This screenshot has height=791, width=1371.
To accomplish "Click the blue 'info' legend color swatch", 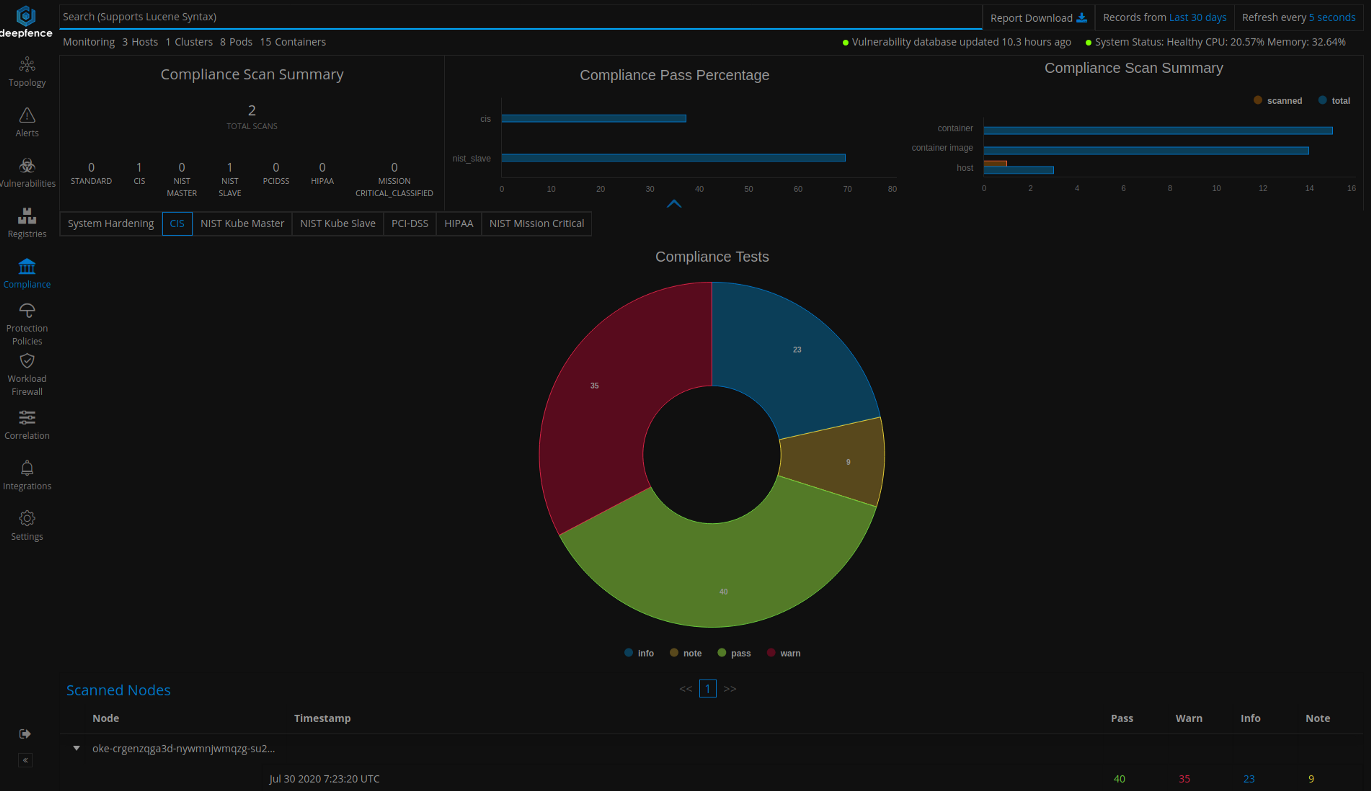I will [628, 653].
